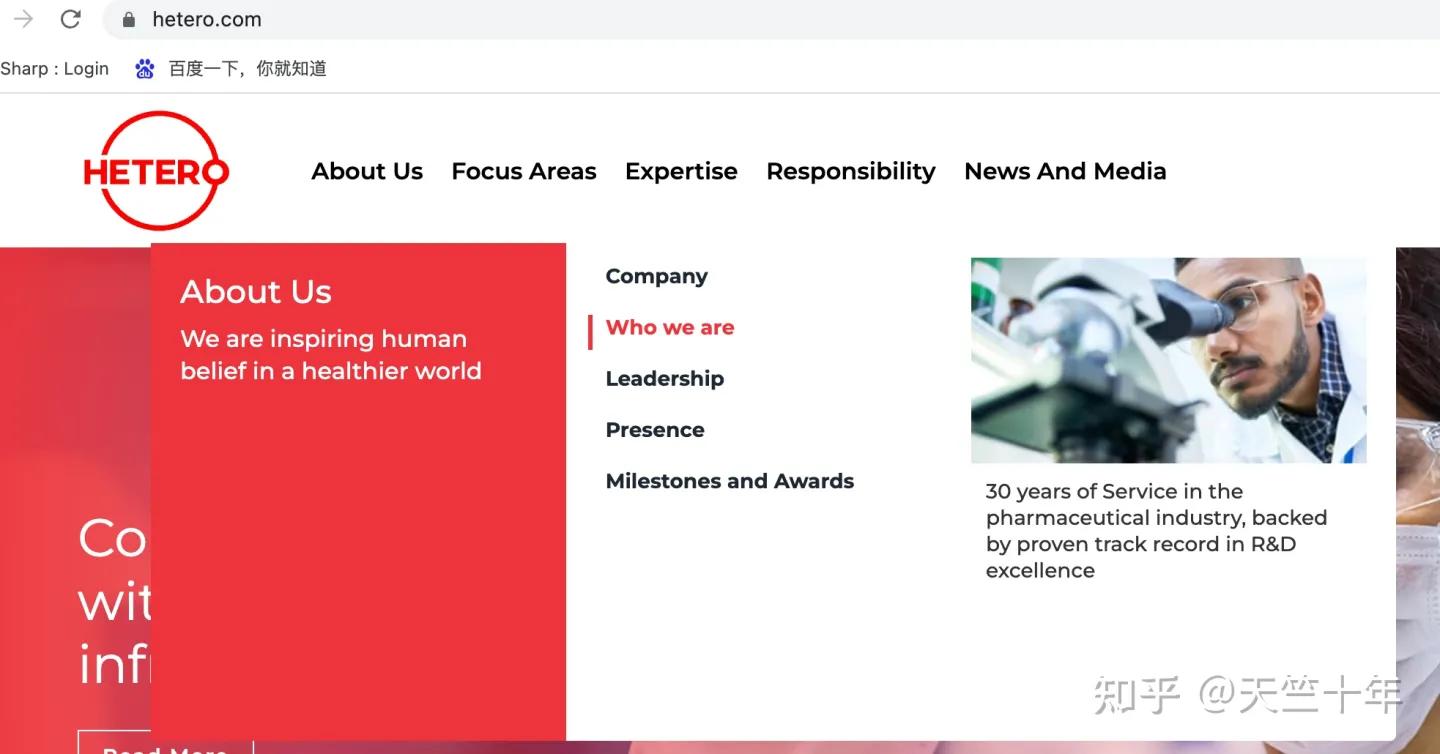The image size is (1440, 754).
Task: Reload the hetero.com page
Action: tap(70, 19)
